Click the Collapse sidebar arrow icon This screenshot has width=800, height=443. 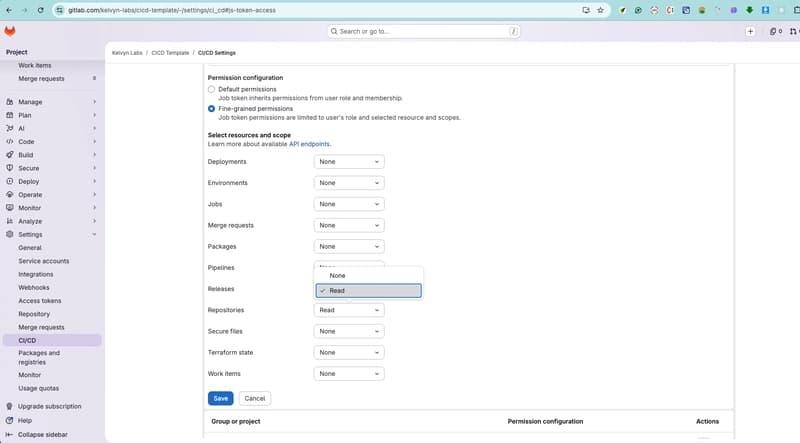pos(9,434)
